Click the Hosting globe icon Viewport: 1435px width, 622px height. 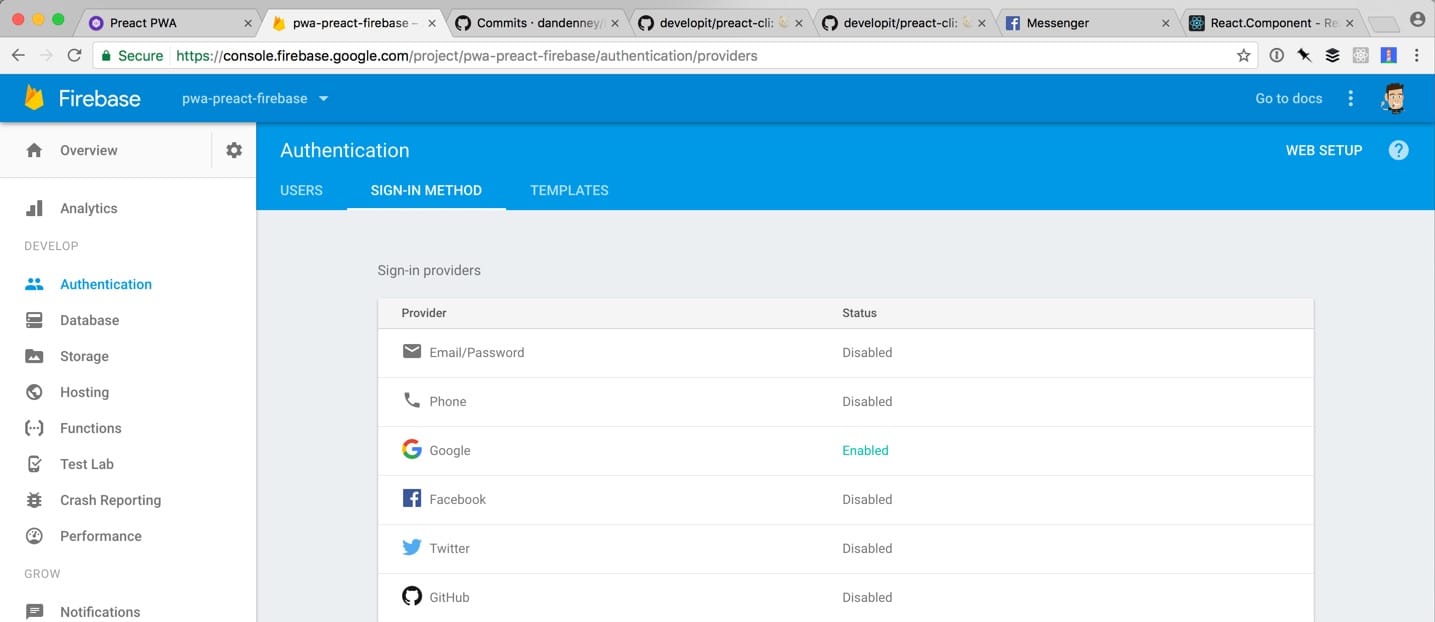click(x=34, y=392)
